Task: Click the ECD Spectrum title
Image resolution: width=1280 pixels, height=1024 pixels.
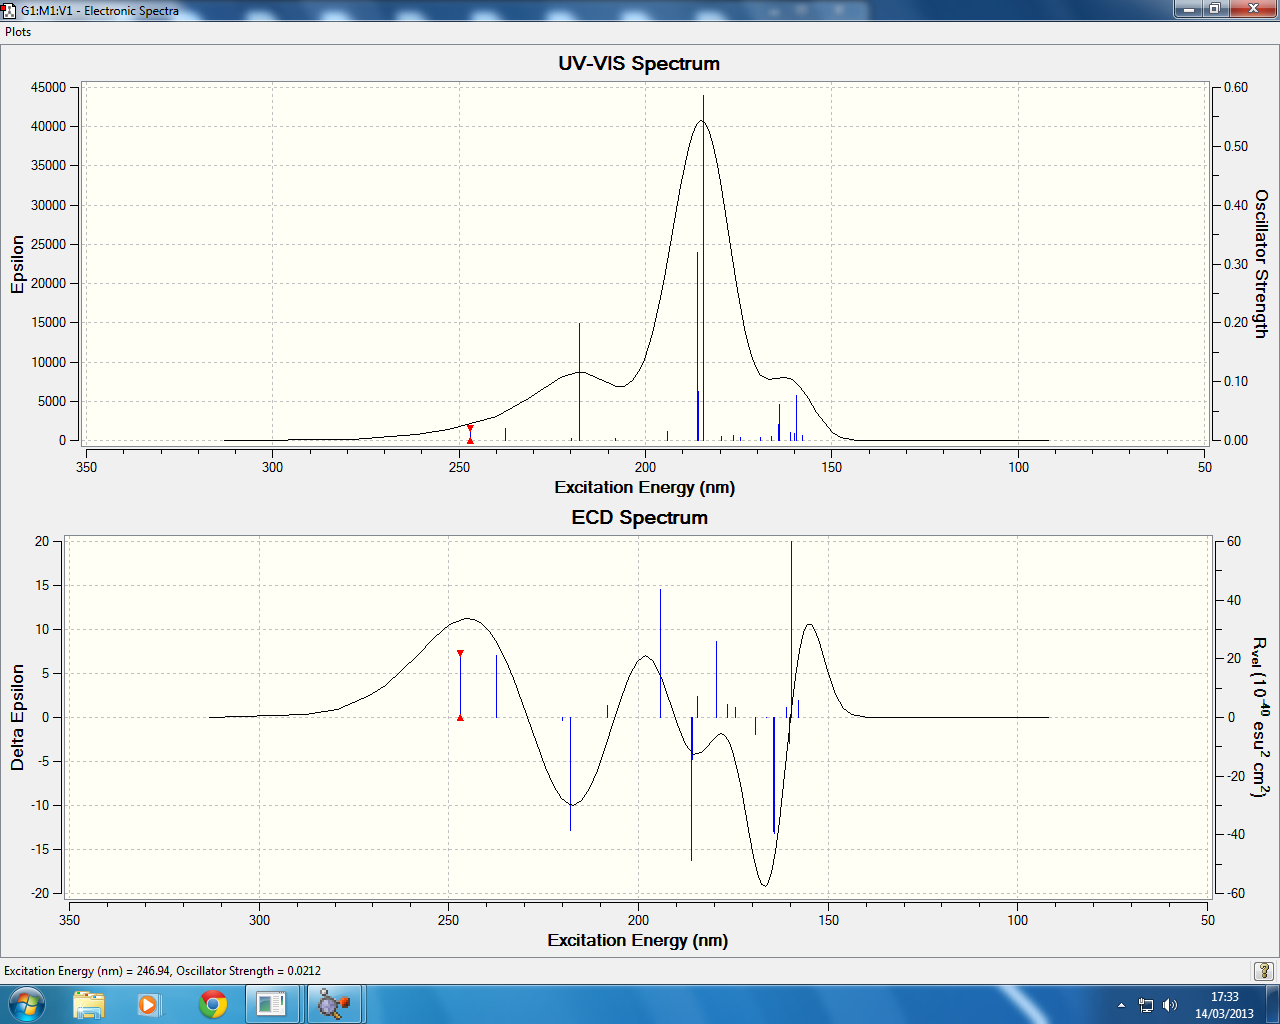Action: 639,518
